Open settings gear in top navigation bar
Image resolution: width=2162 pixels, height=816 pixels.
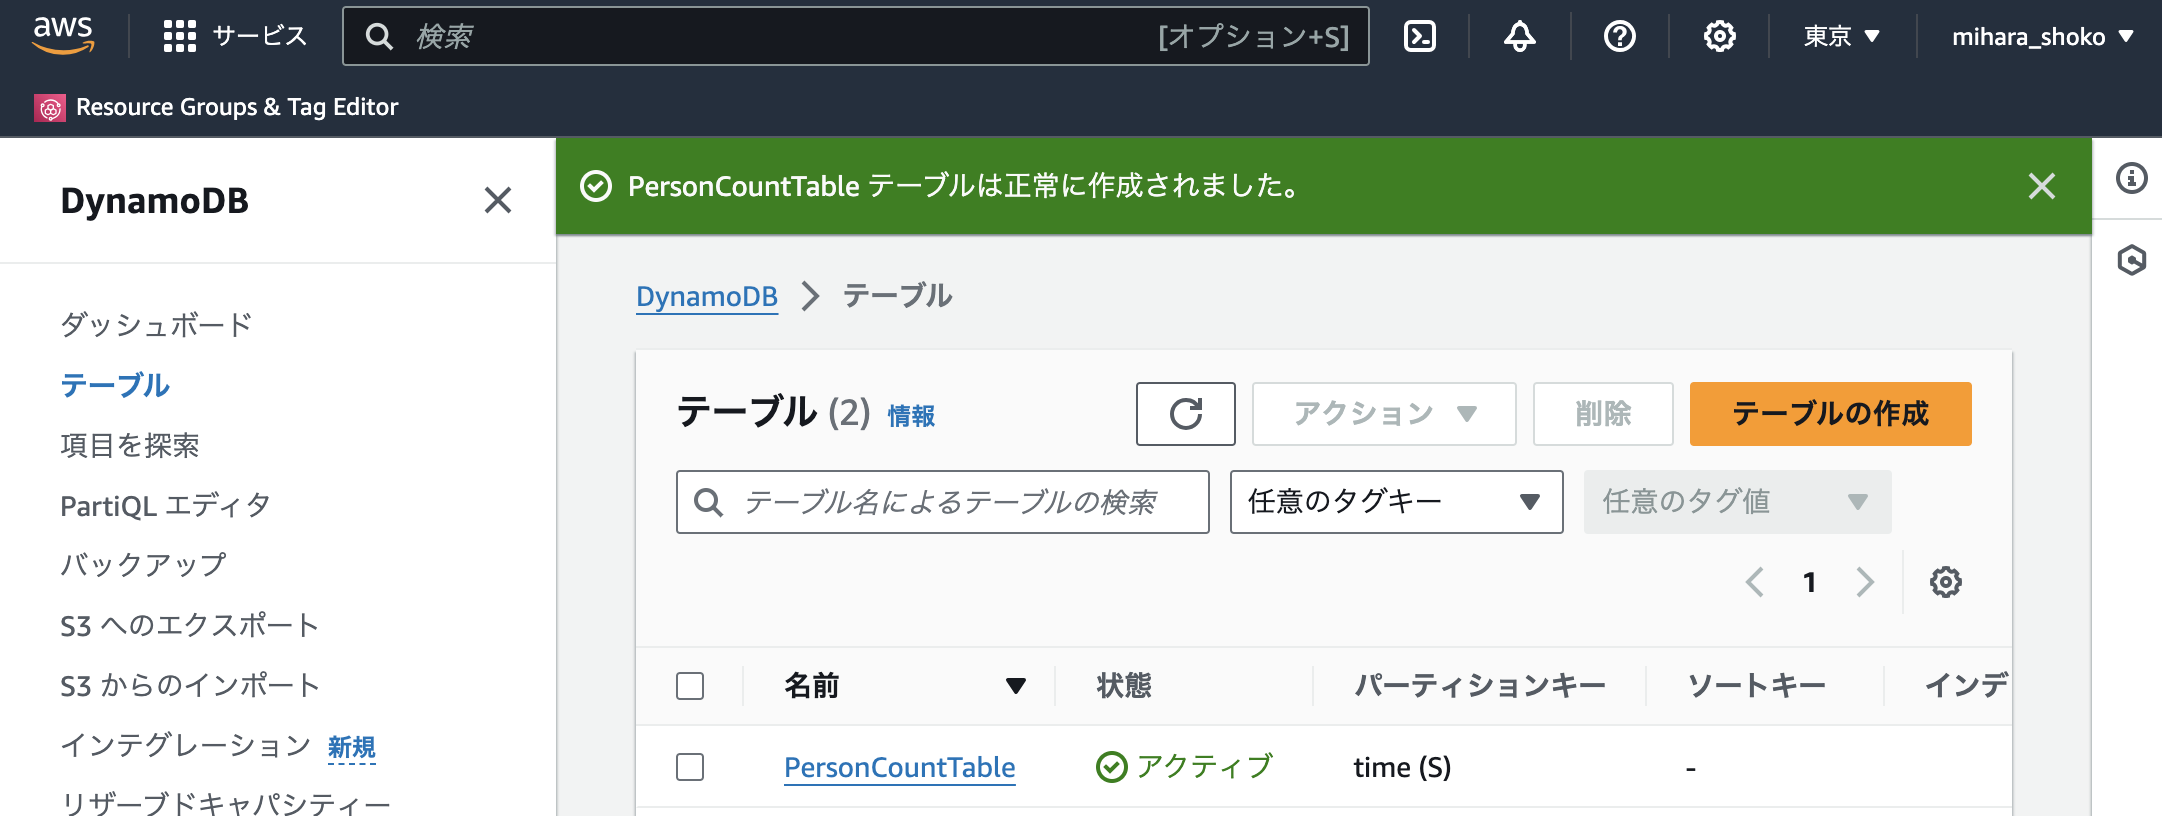(x=1720, y=36)
